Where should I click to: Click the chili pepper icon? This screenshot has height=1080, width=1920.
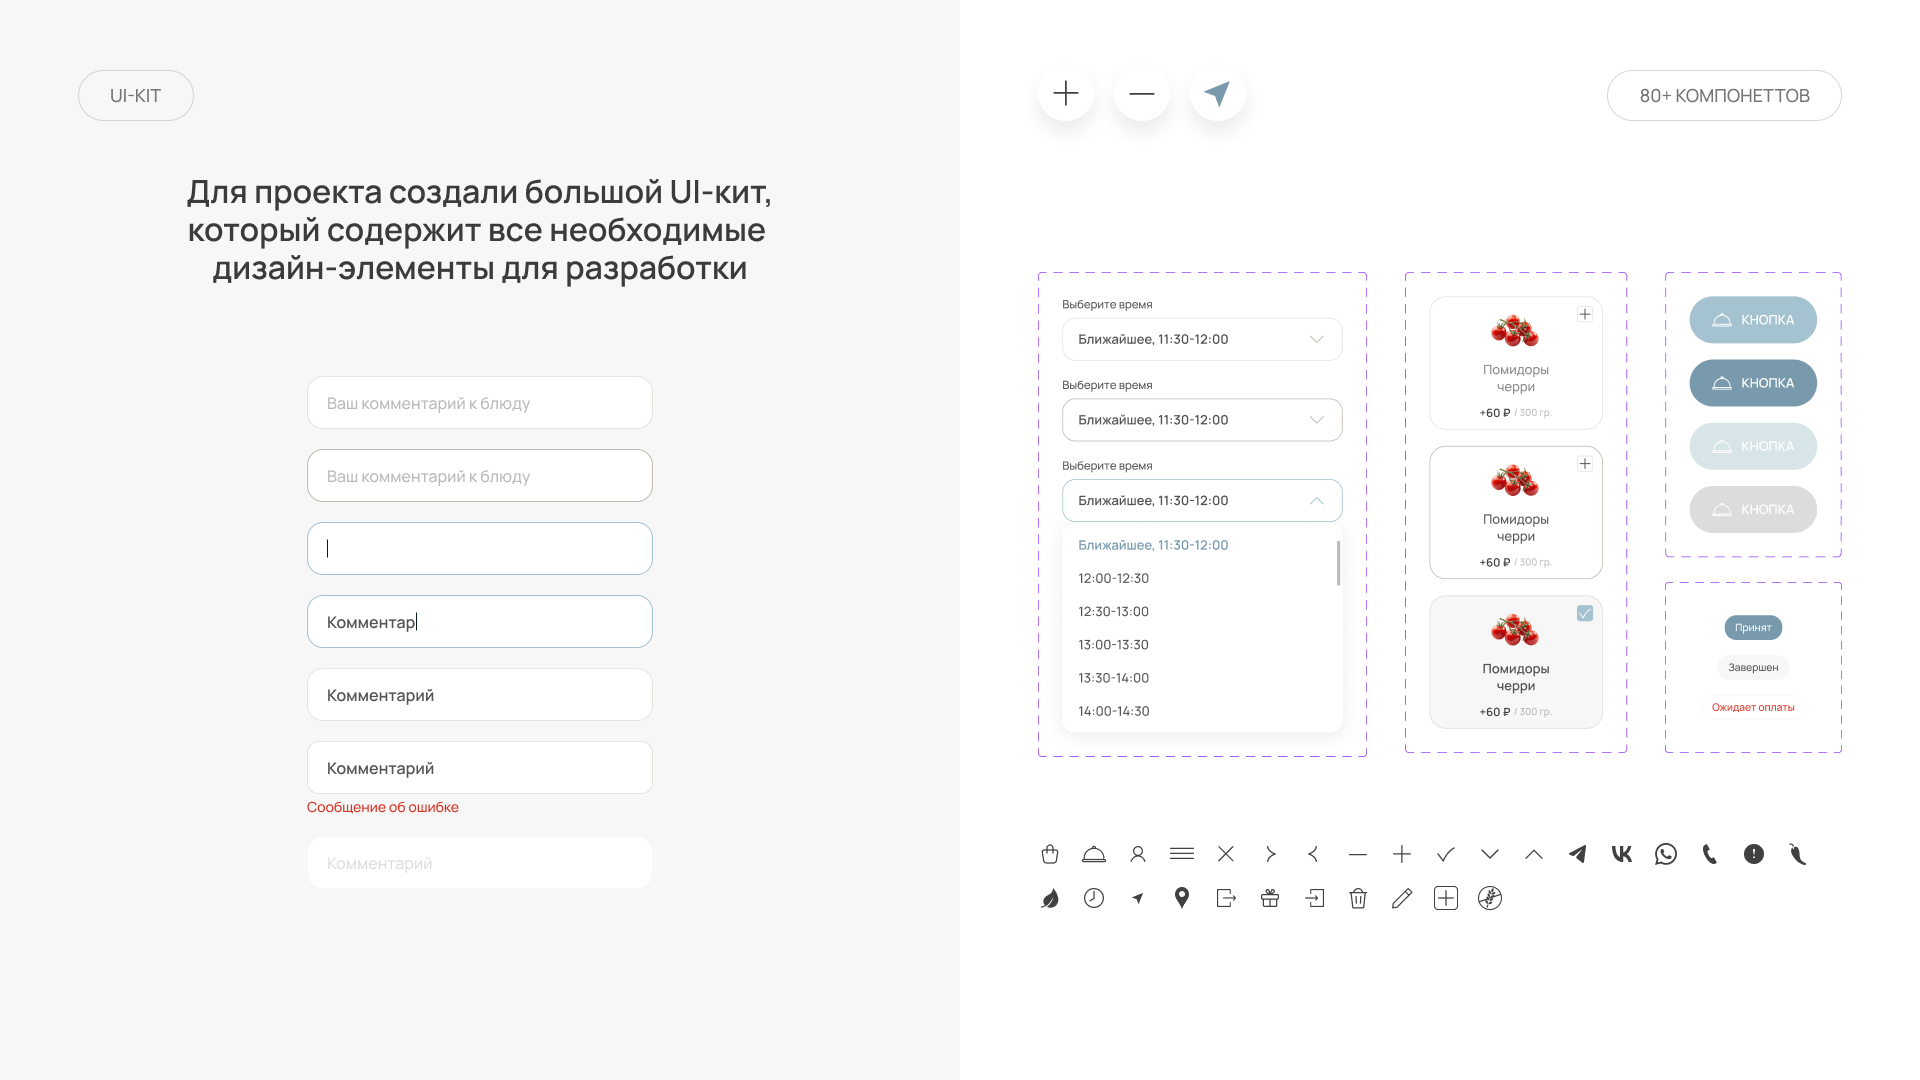[1797, 854]
